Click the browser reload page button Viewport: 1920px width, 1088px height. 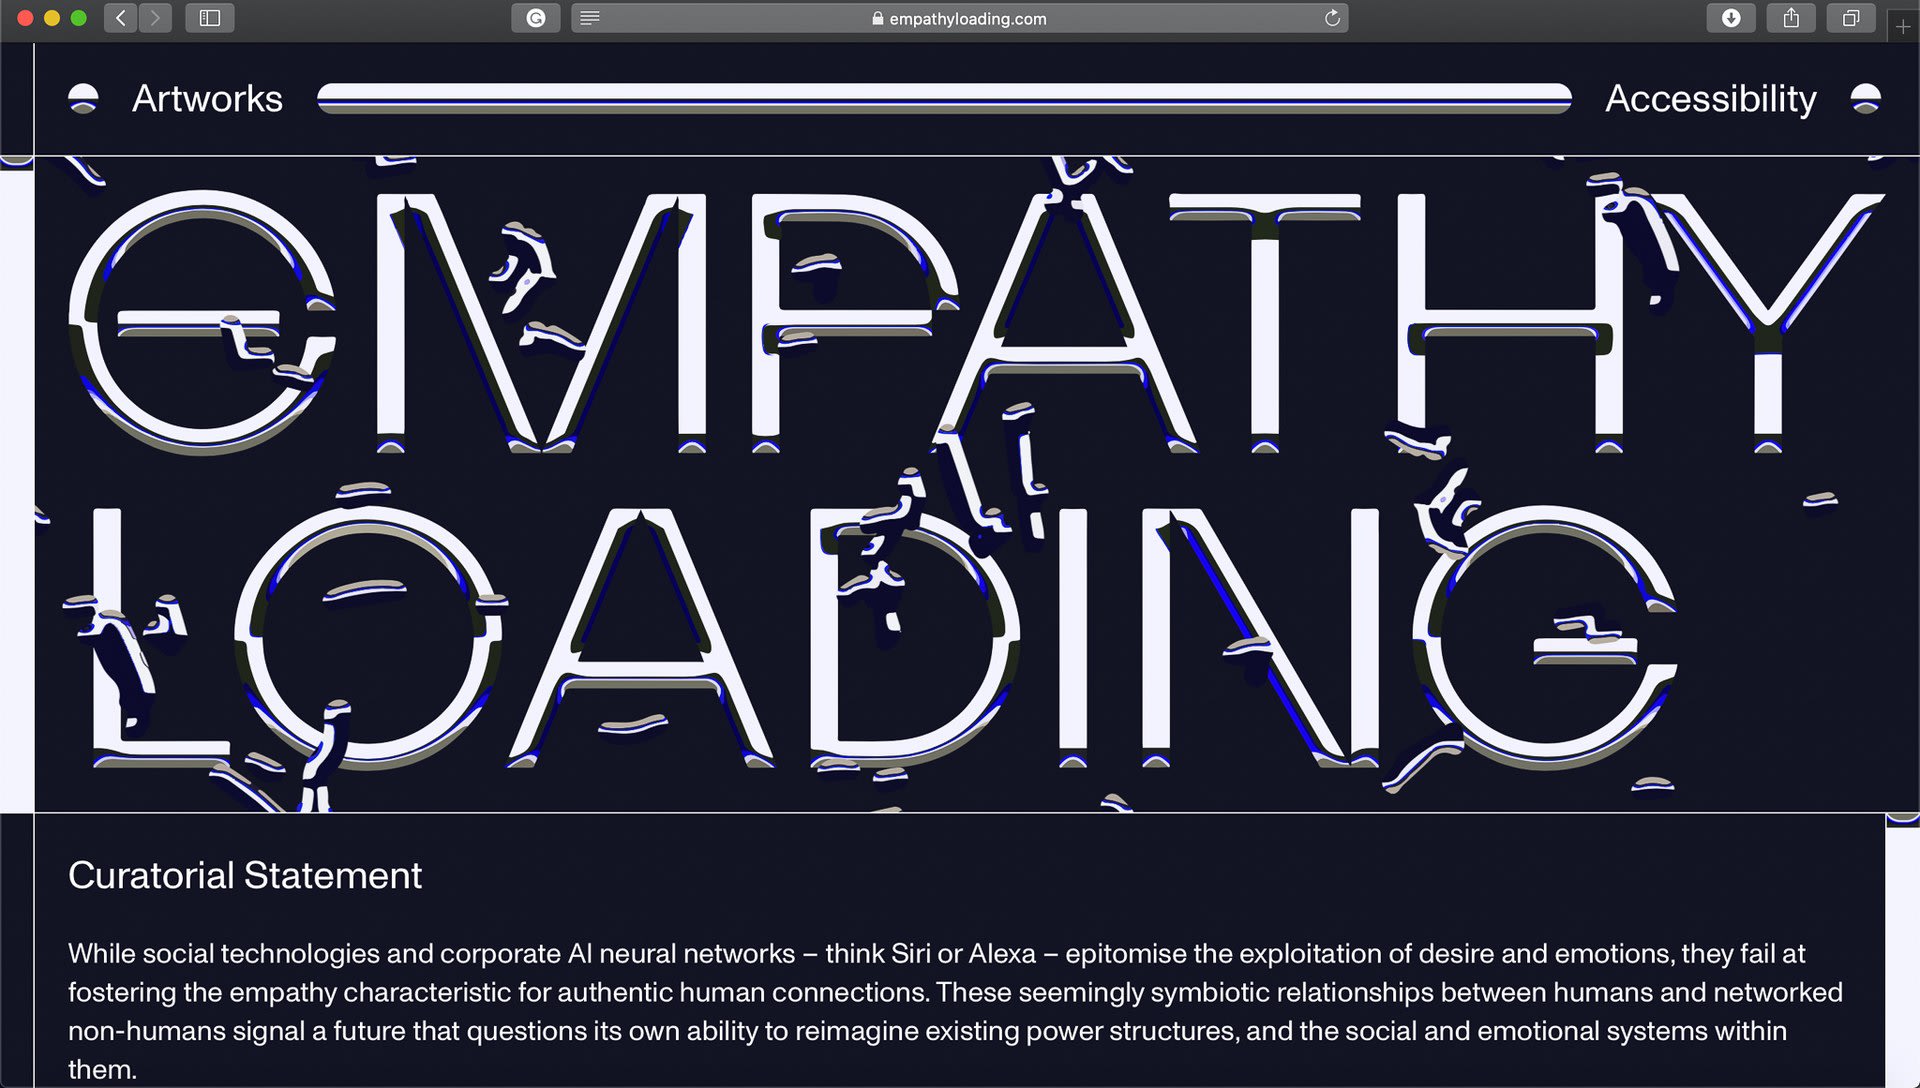pyautogui.click(x=1332, y=17)
